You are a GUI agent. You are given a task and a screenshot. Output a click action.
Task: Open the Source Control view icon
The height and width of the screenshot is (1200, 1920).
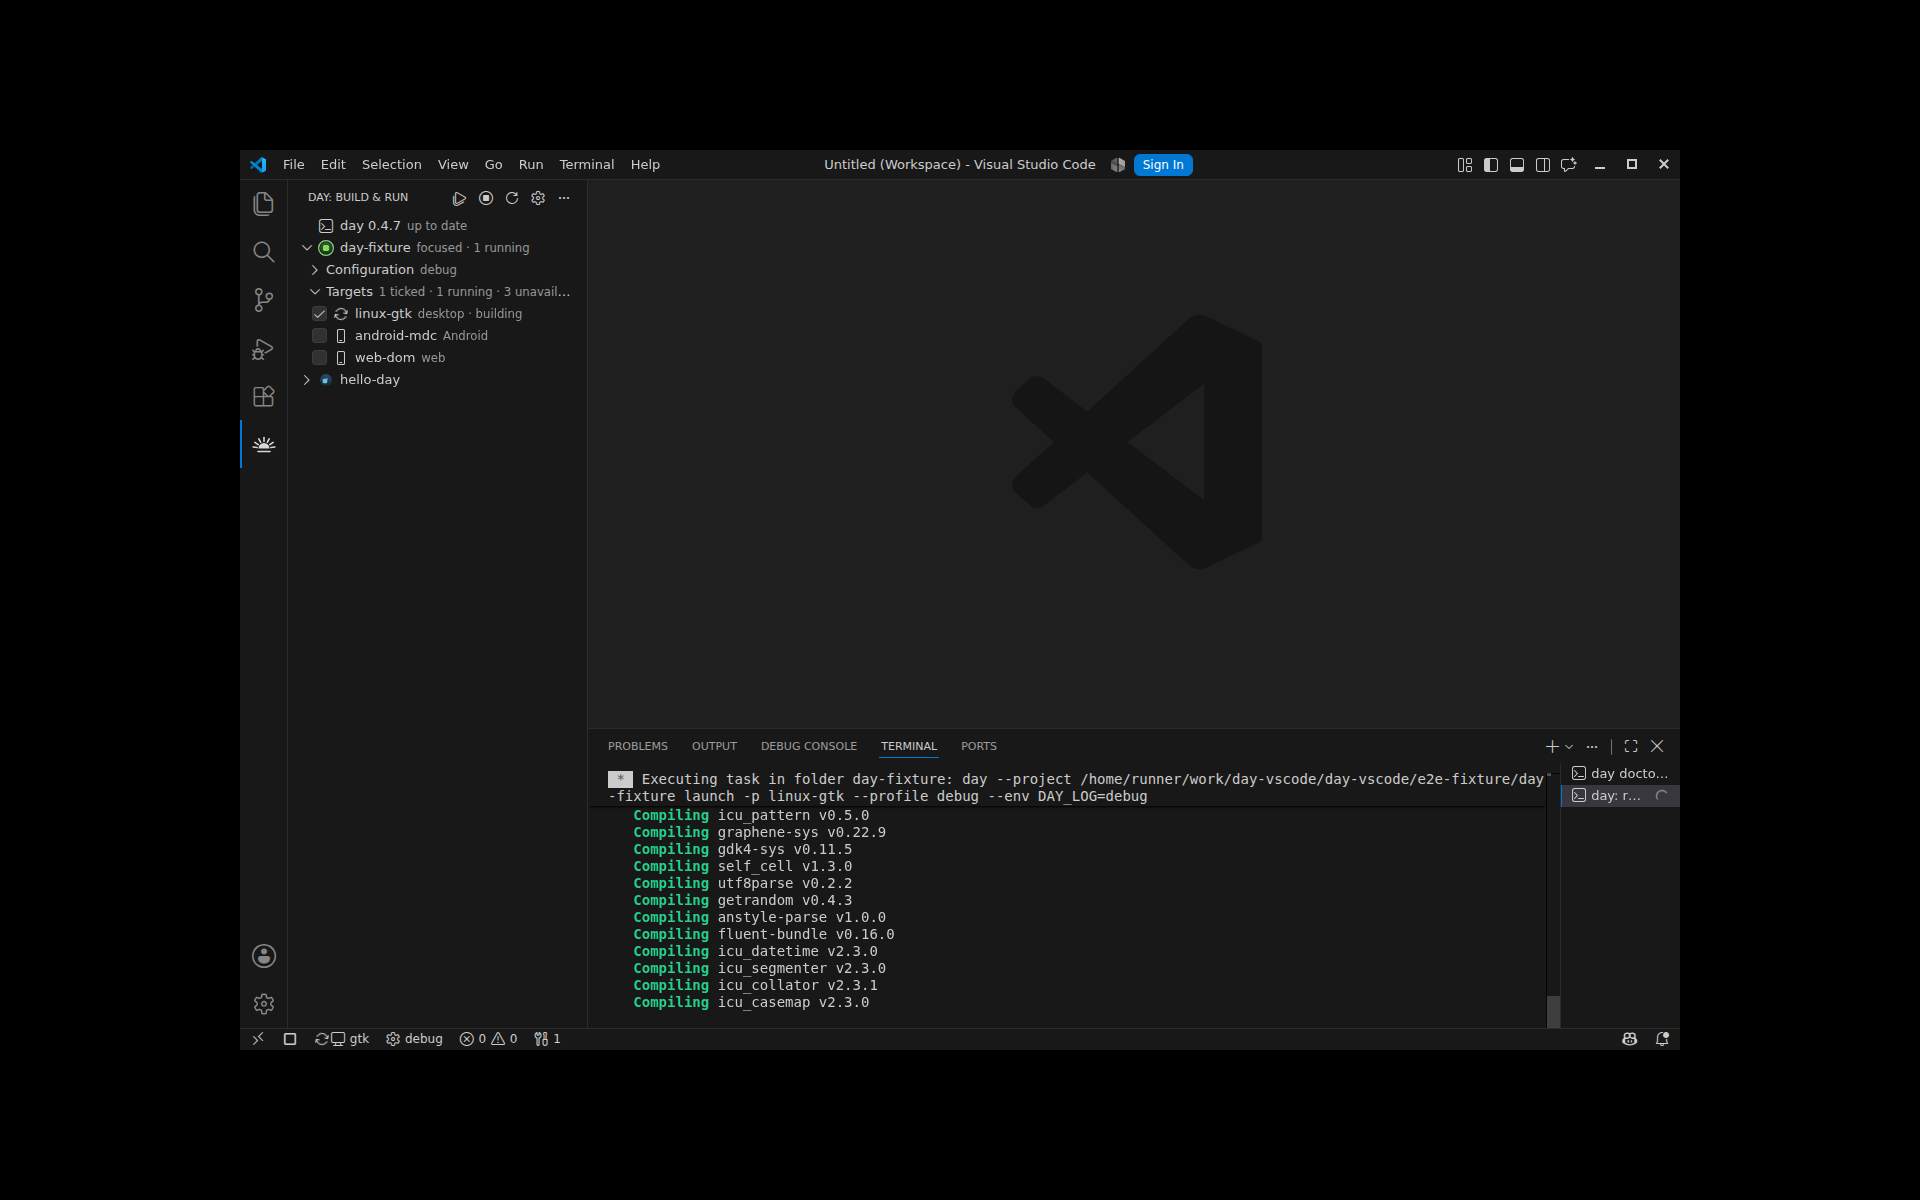pyautogui.click(x=264, y=300)
